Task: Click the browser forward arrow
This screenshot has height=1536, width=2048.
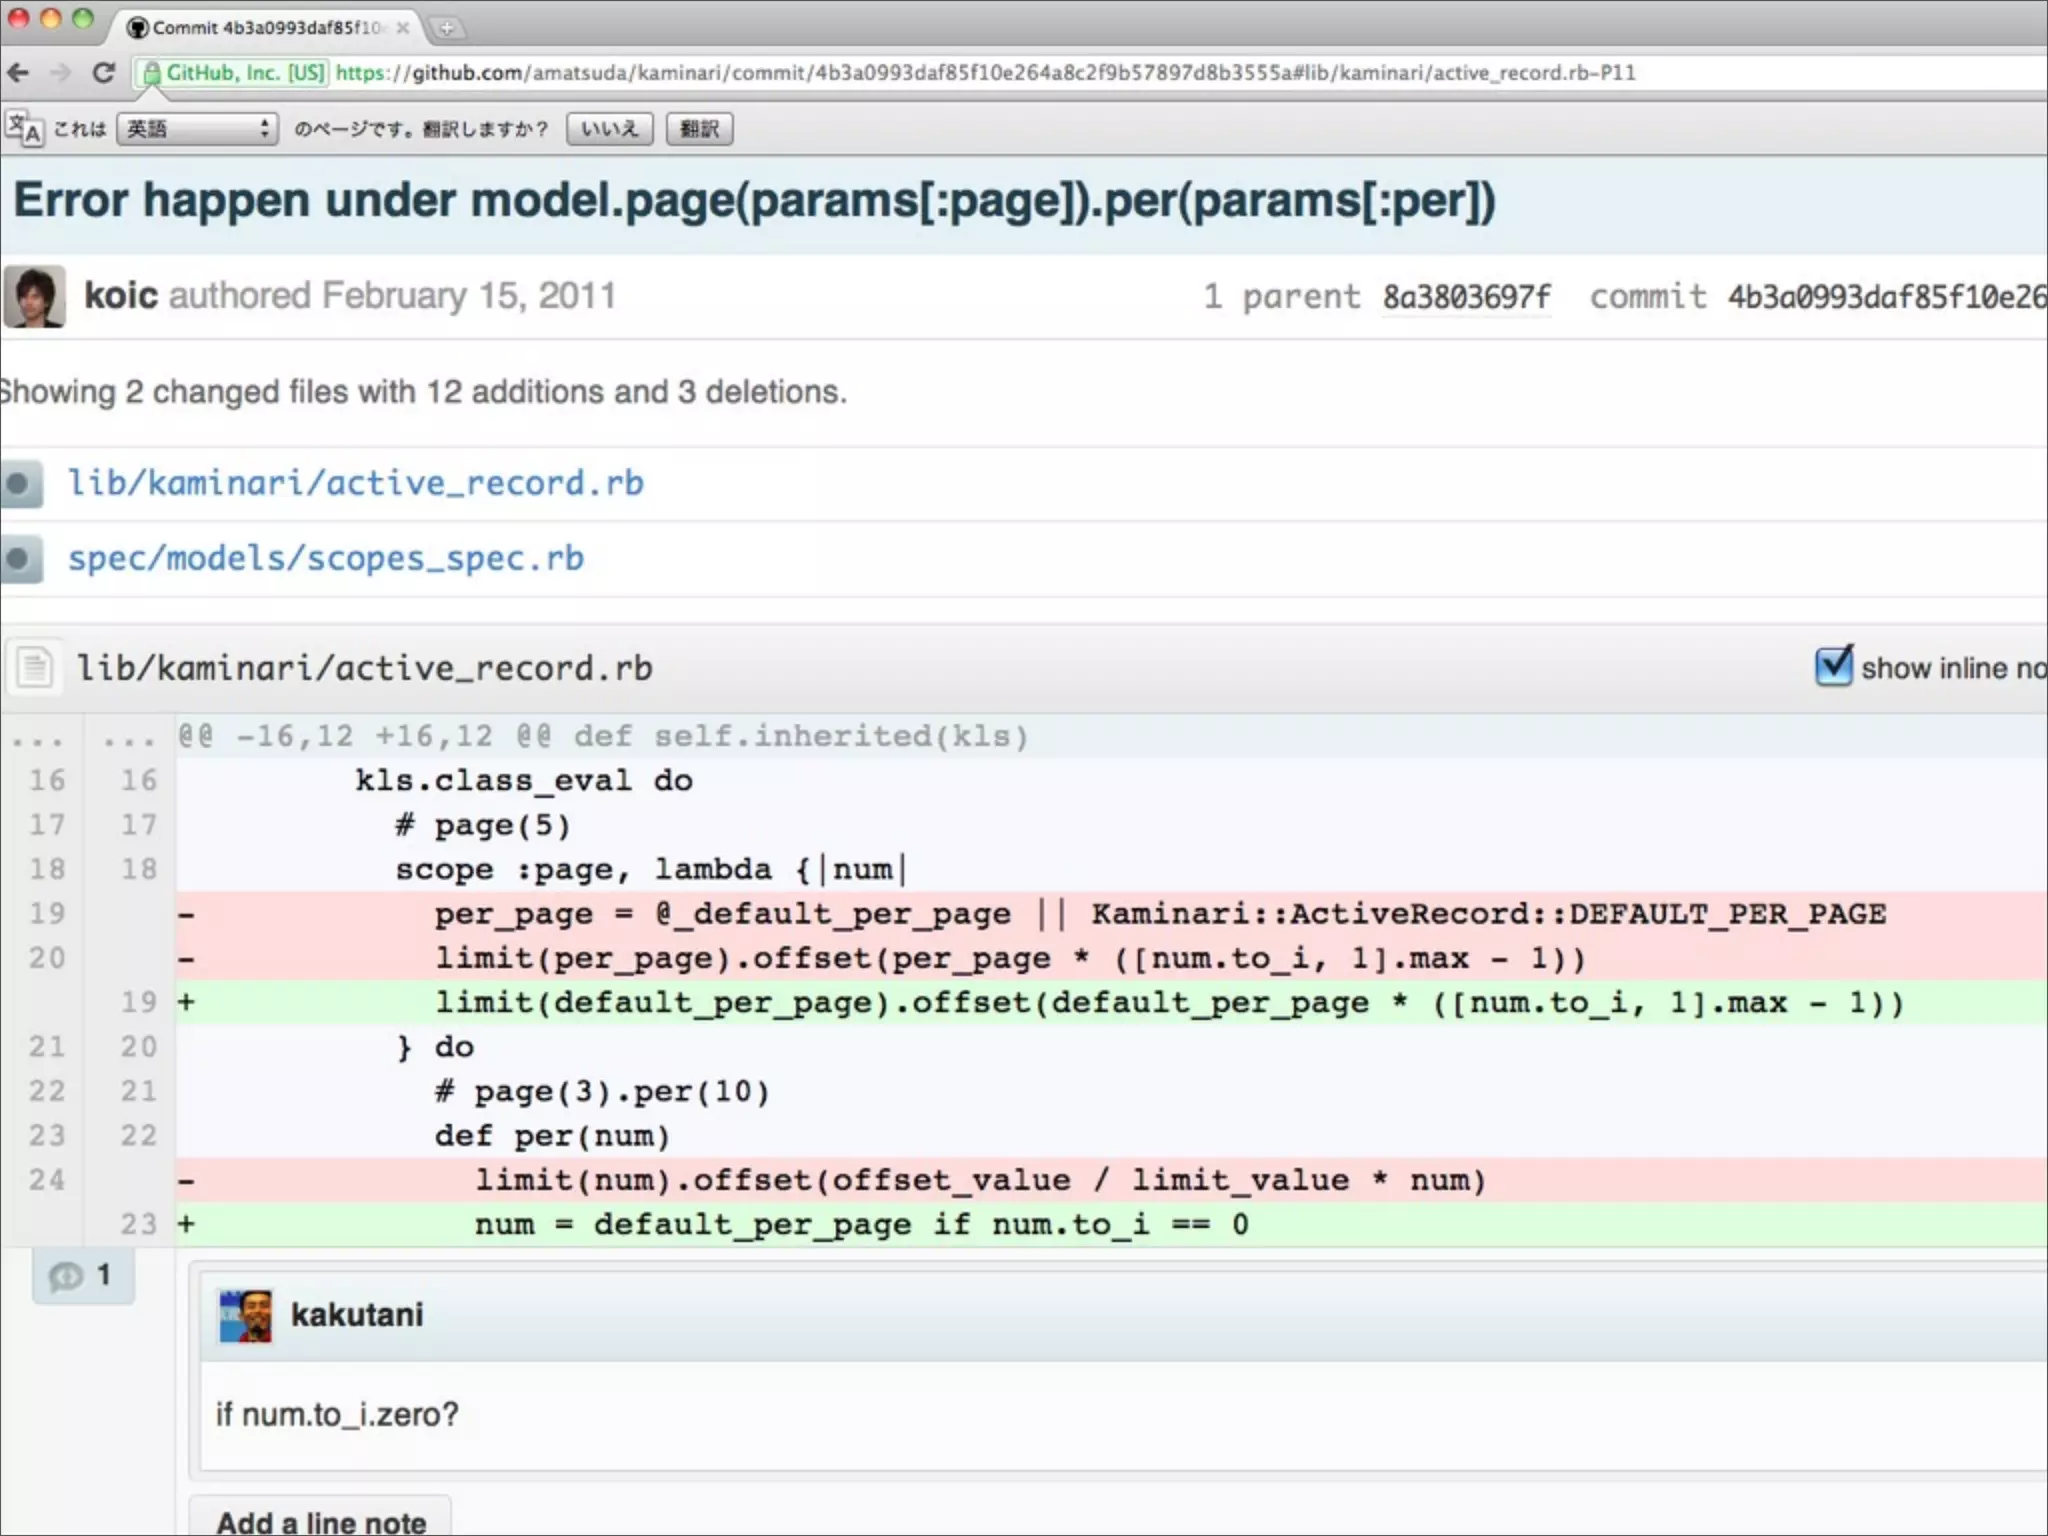Action: (x=60, y=73)
